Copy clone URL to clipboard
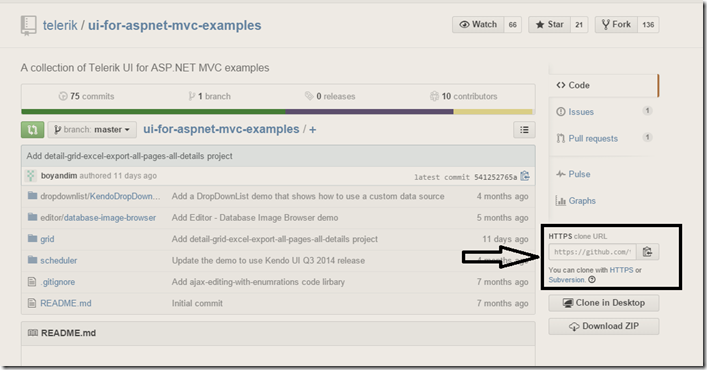The height and width of the screenshot is (370, 707). pyautogui.click(x=647, y=252)
